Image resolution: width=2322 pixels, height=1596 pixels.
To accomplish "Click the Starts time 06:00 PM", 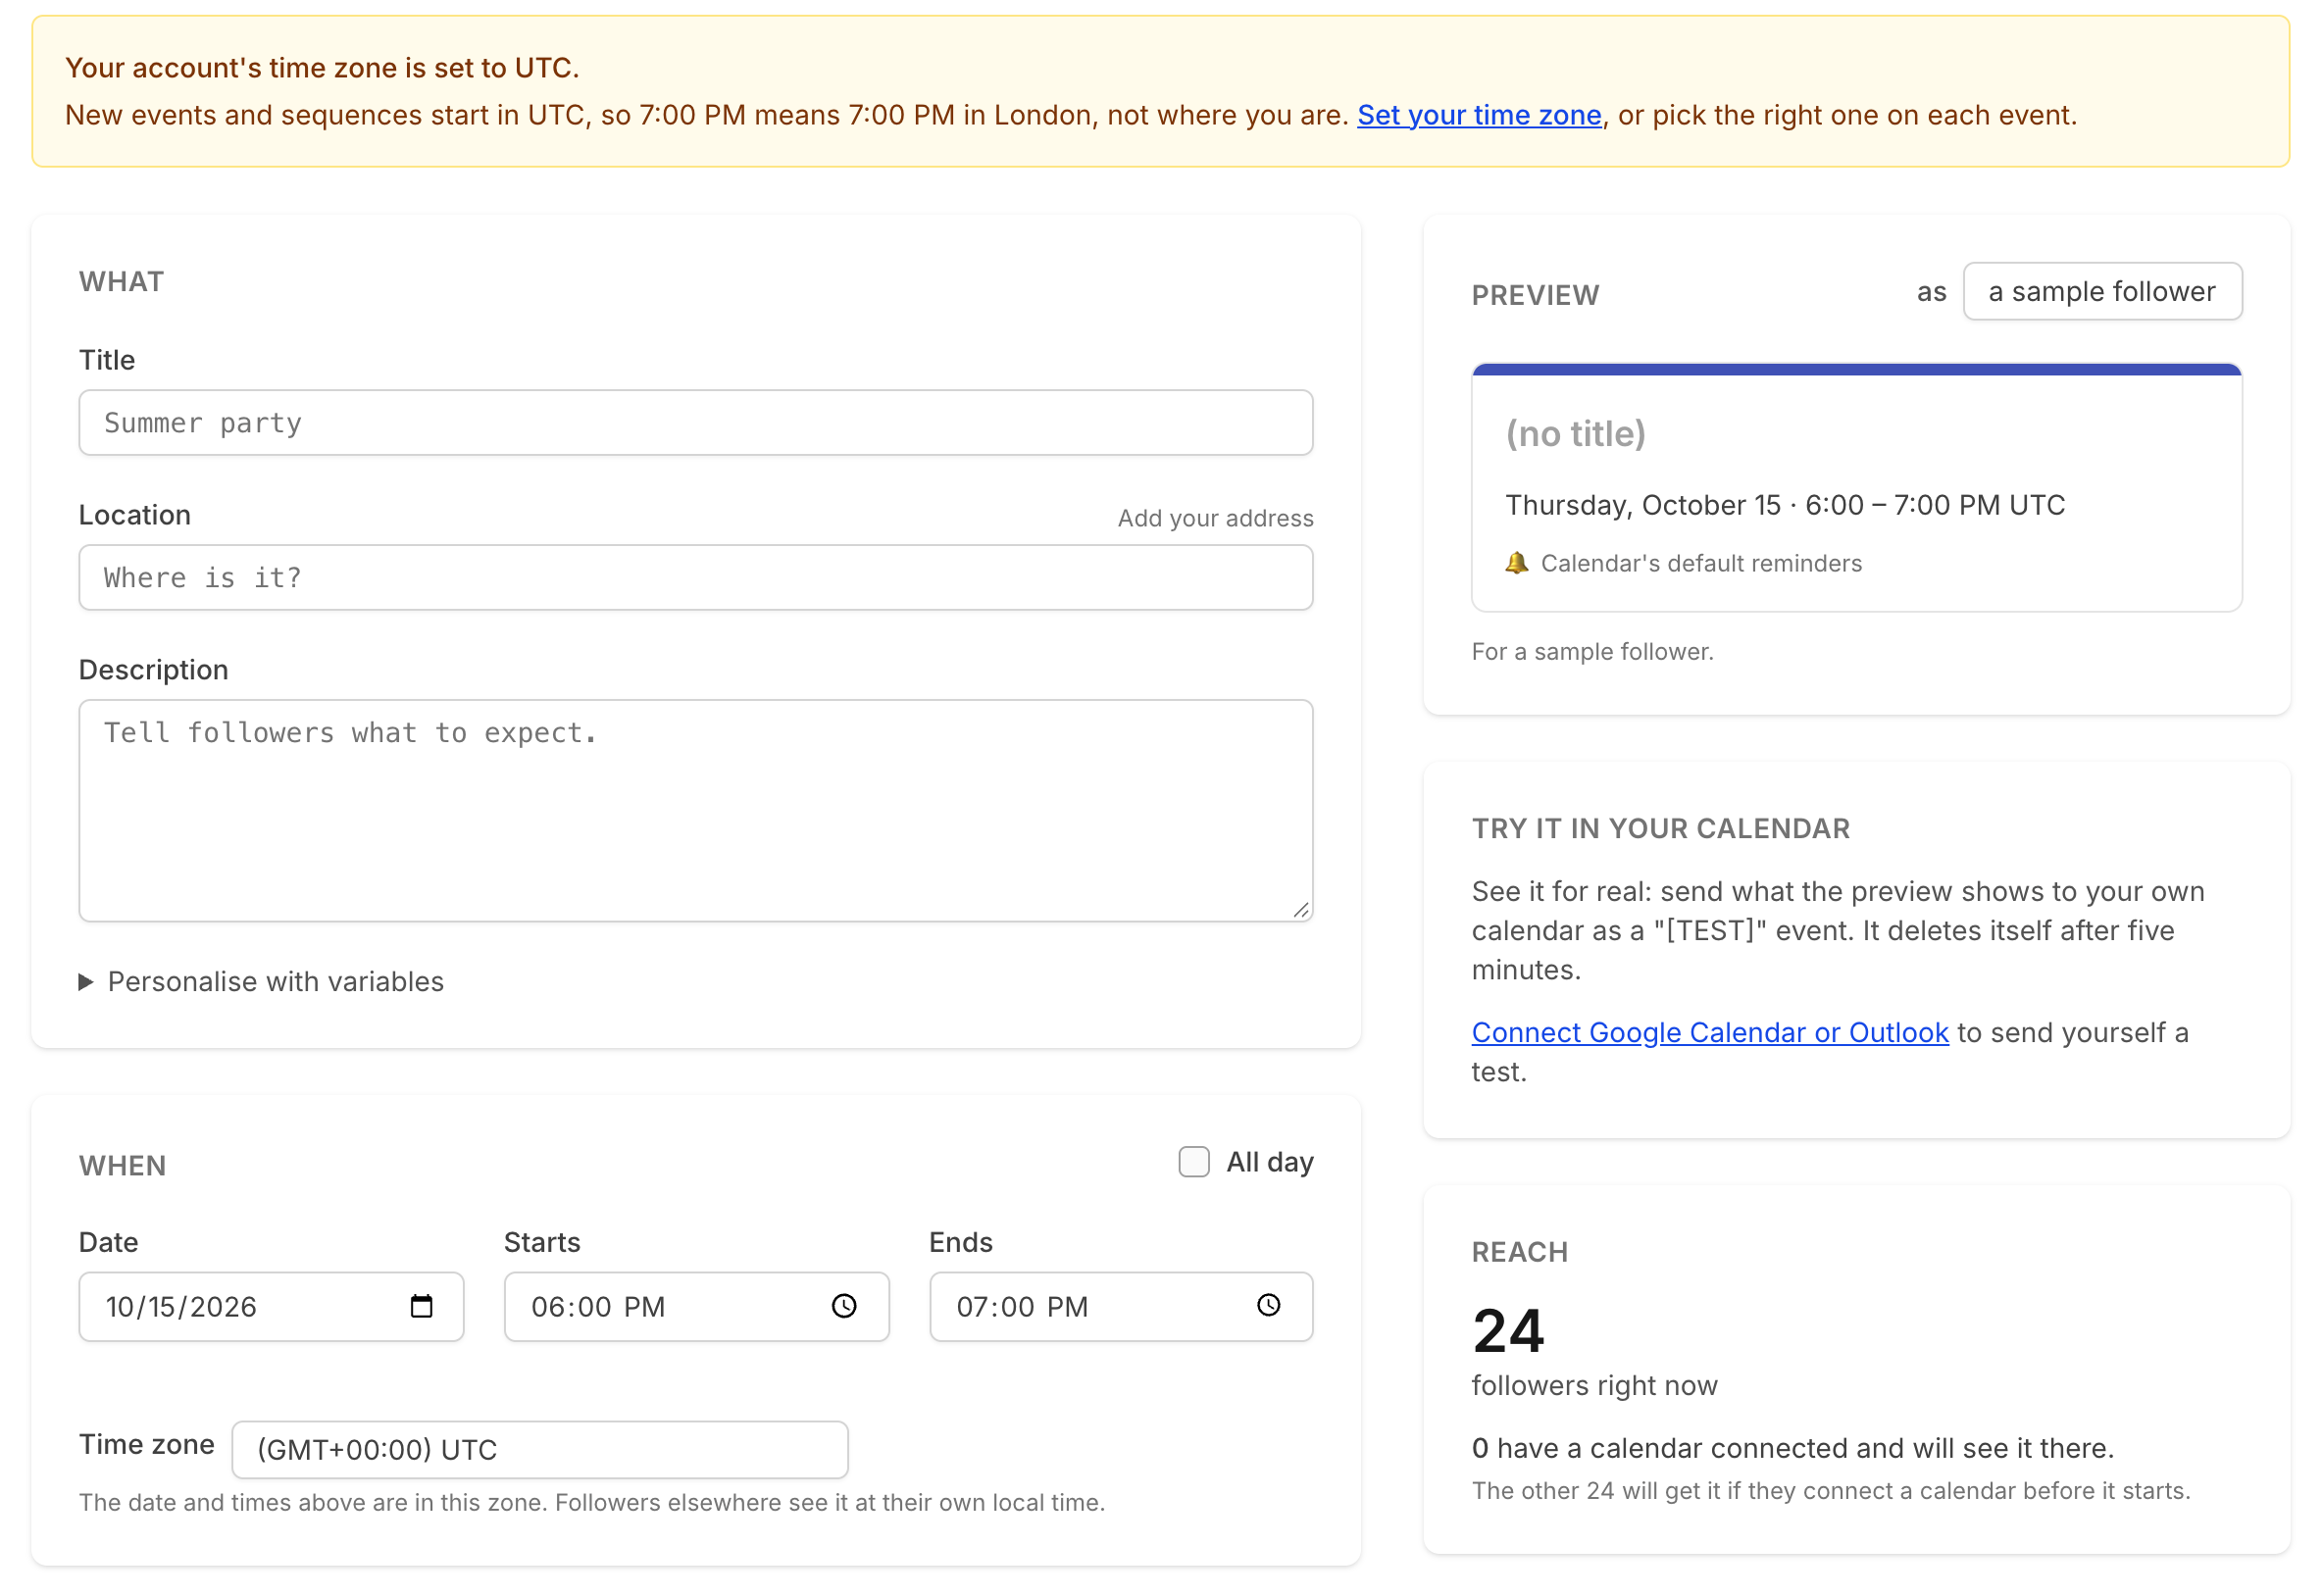I will pos(696,1307).
